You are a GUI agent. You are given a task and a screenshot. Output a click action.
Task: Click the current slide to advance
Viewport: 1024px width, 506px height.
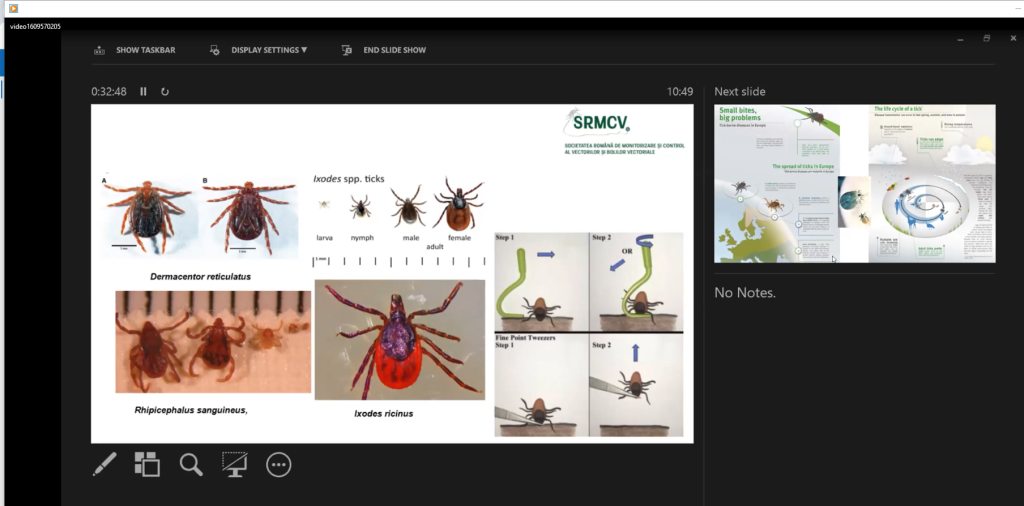(392, 273)
